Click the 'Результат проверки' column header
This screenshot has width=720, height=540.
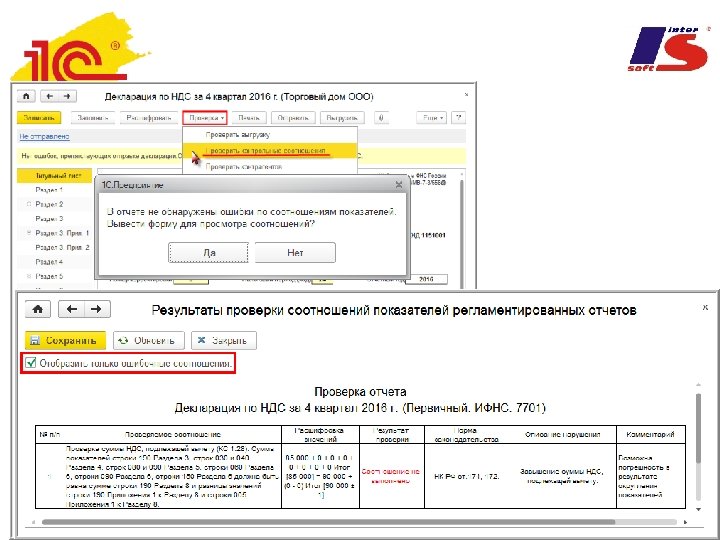(392, 434)
